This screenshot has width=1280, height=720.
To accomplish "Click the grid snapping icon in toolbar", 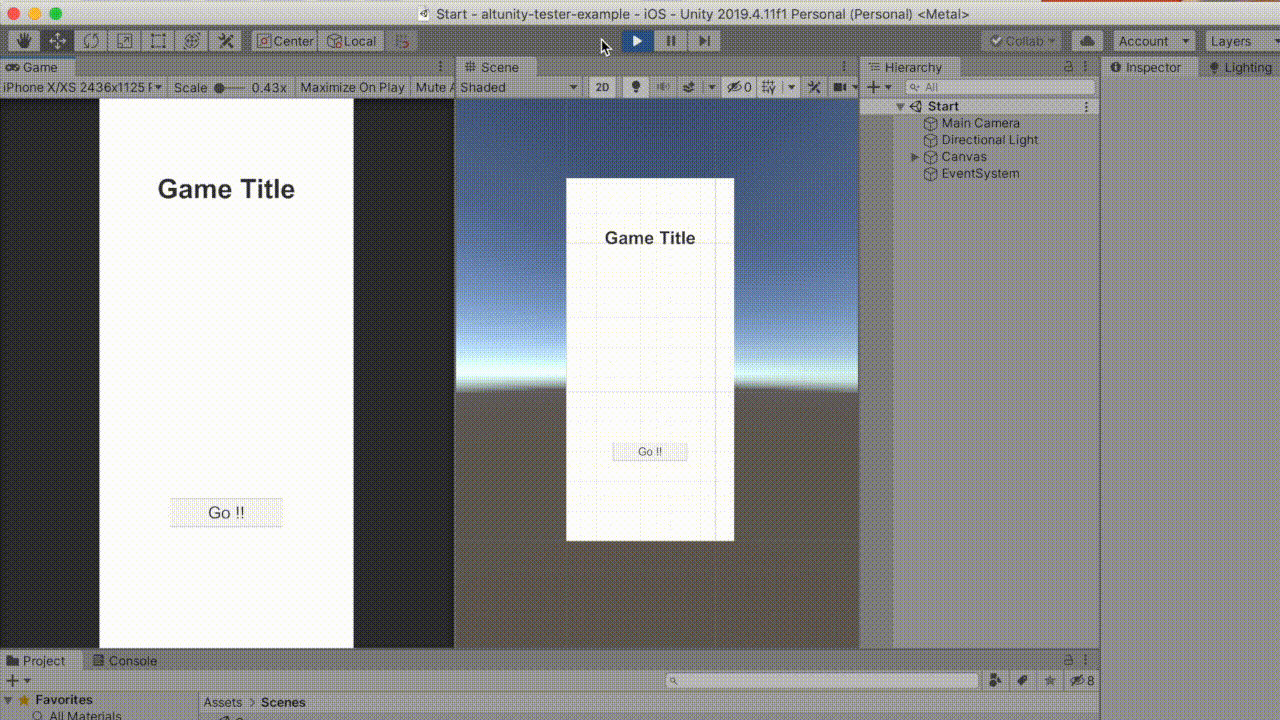I will point(402,41).
